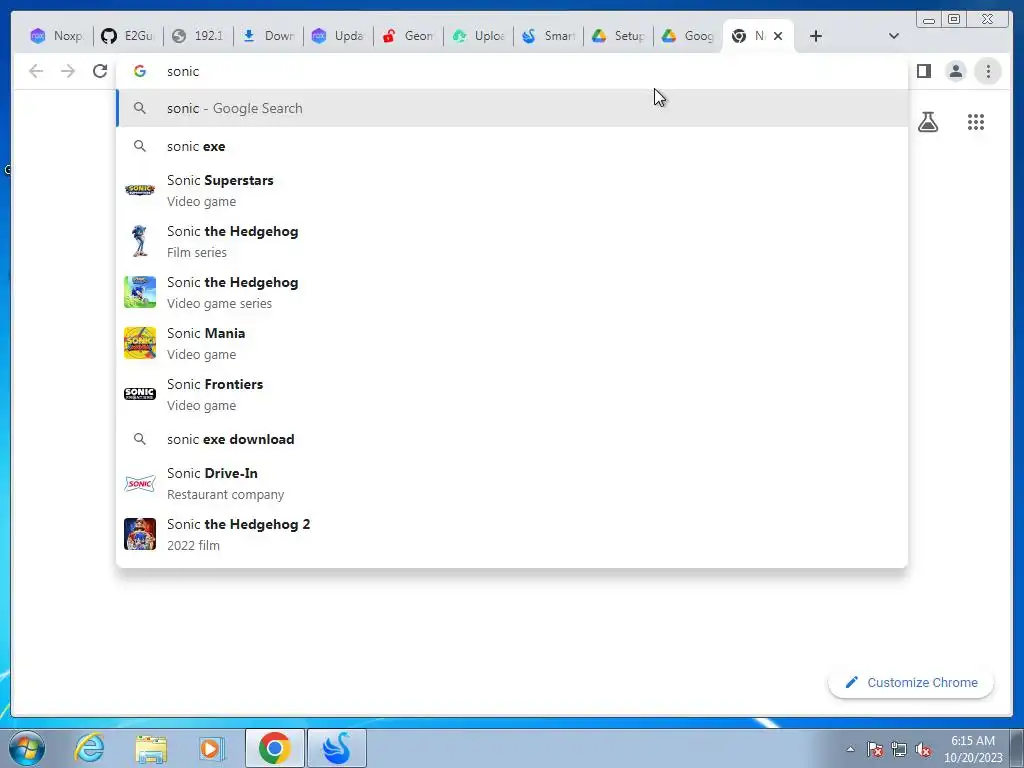
Task: Select 'sonic - Google Search' suggestion
Action: (512, 108)
